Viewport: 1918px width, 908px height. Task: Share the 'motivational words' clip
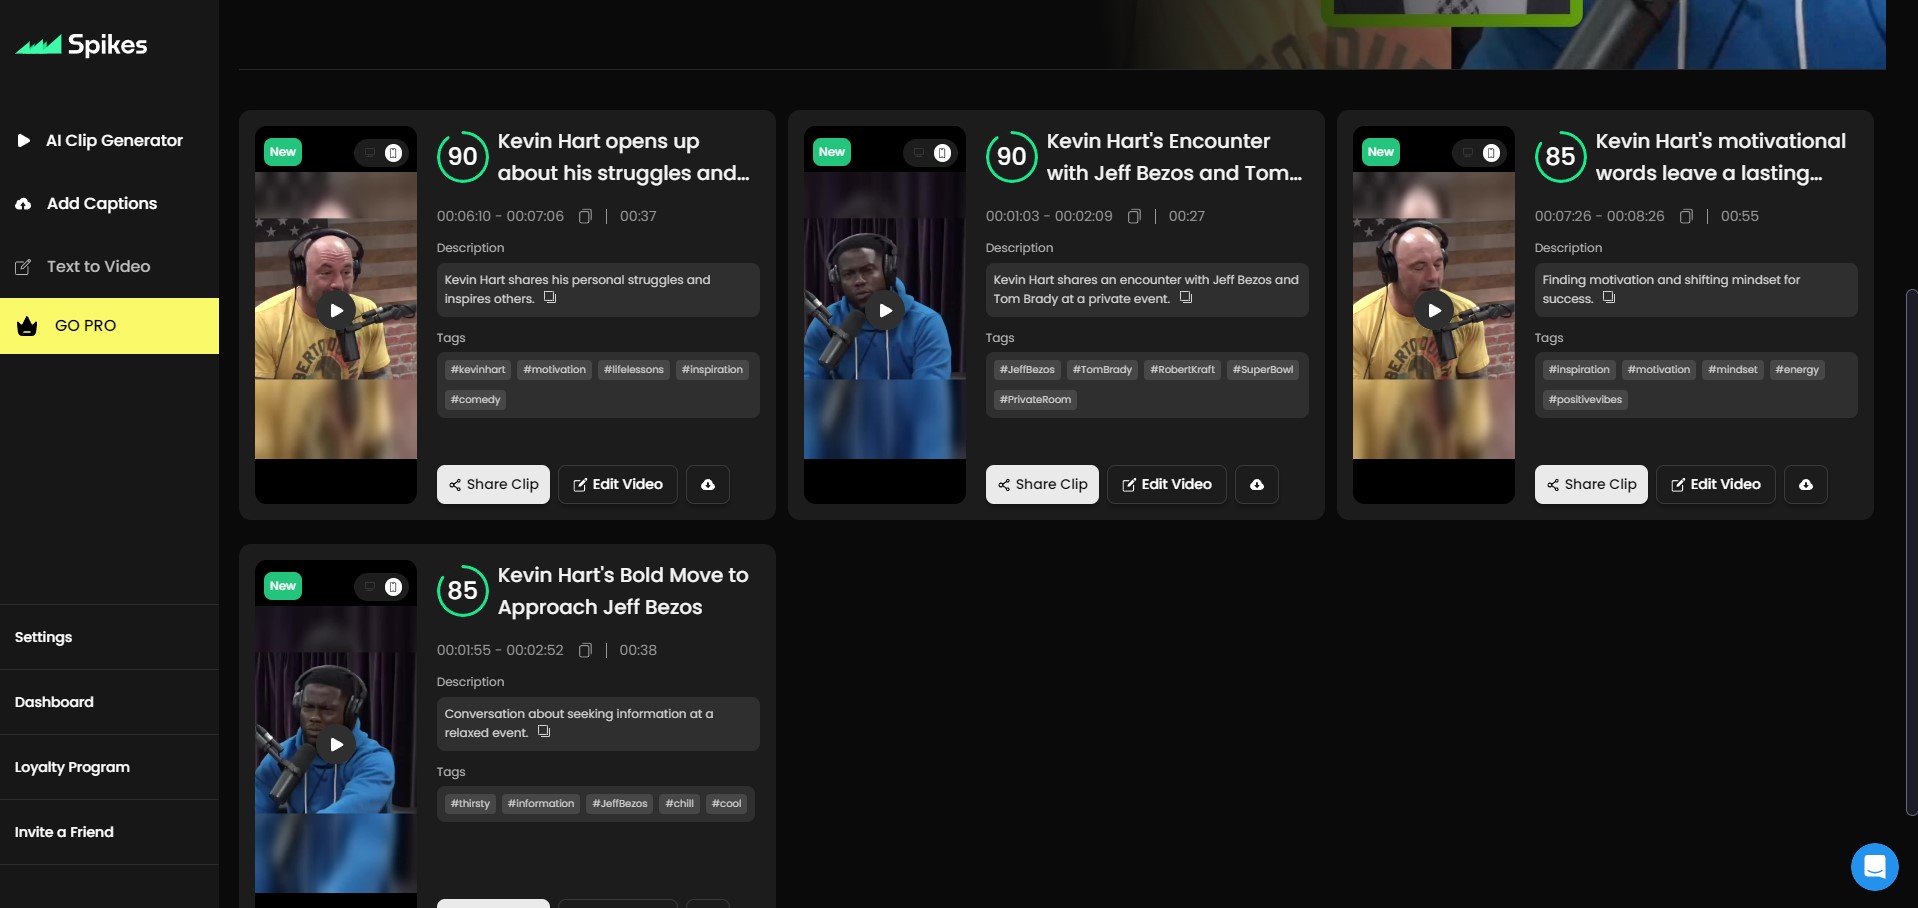point(1591,484)
